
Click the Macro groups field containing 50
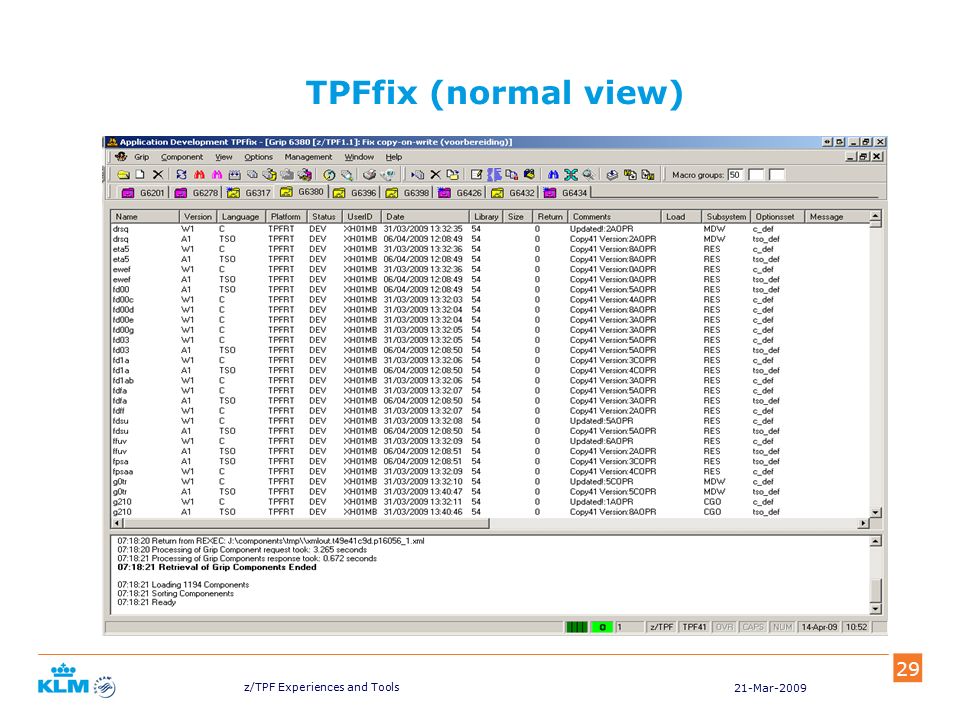734,175
